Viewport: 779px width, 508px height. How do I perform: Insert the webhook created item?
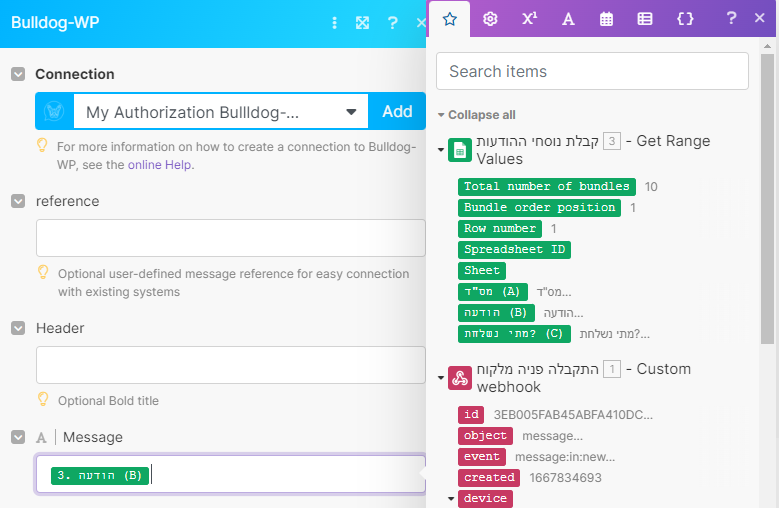(x=489, y=477)
